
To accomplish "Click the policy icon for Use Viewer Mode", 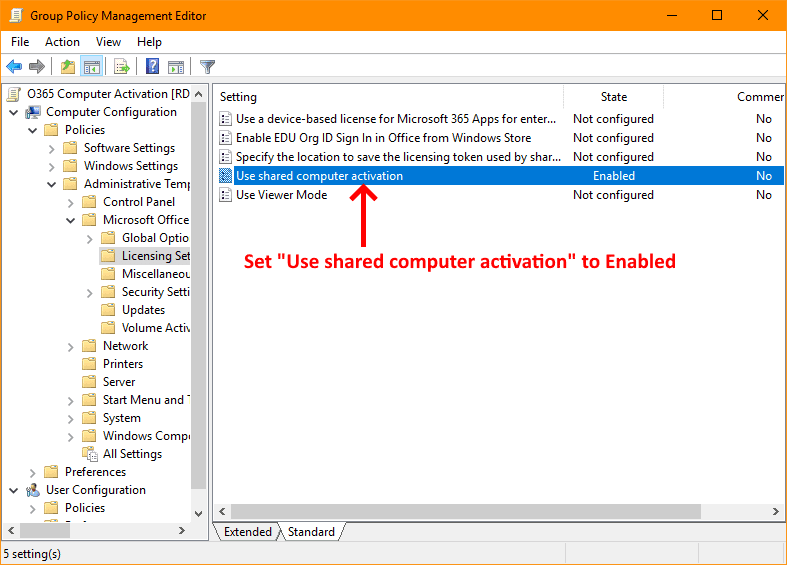I will [226, 195].
